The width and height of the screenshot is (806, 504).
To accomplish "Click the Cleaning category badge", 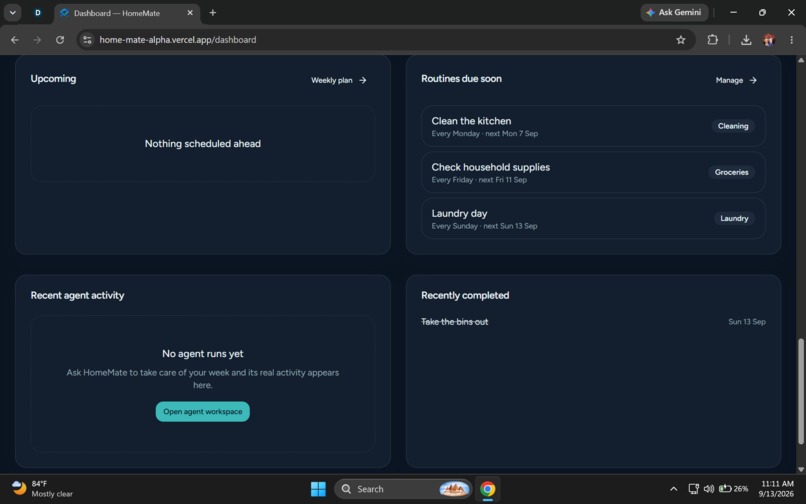I will (733, 126).
